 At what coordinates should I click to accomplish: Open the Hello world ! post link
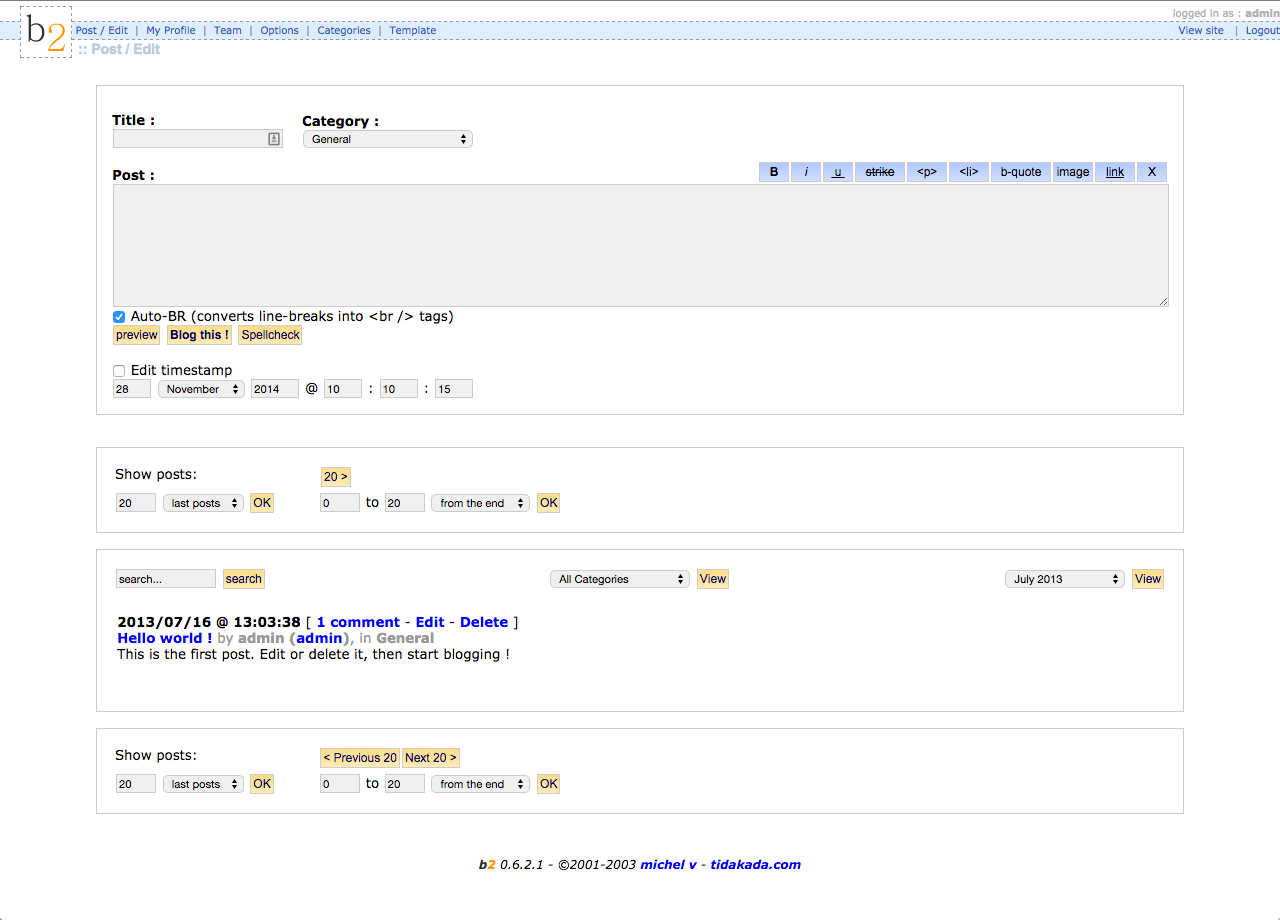165,638
